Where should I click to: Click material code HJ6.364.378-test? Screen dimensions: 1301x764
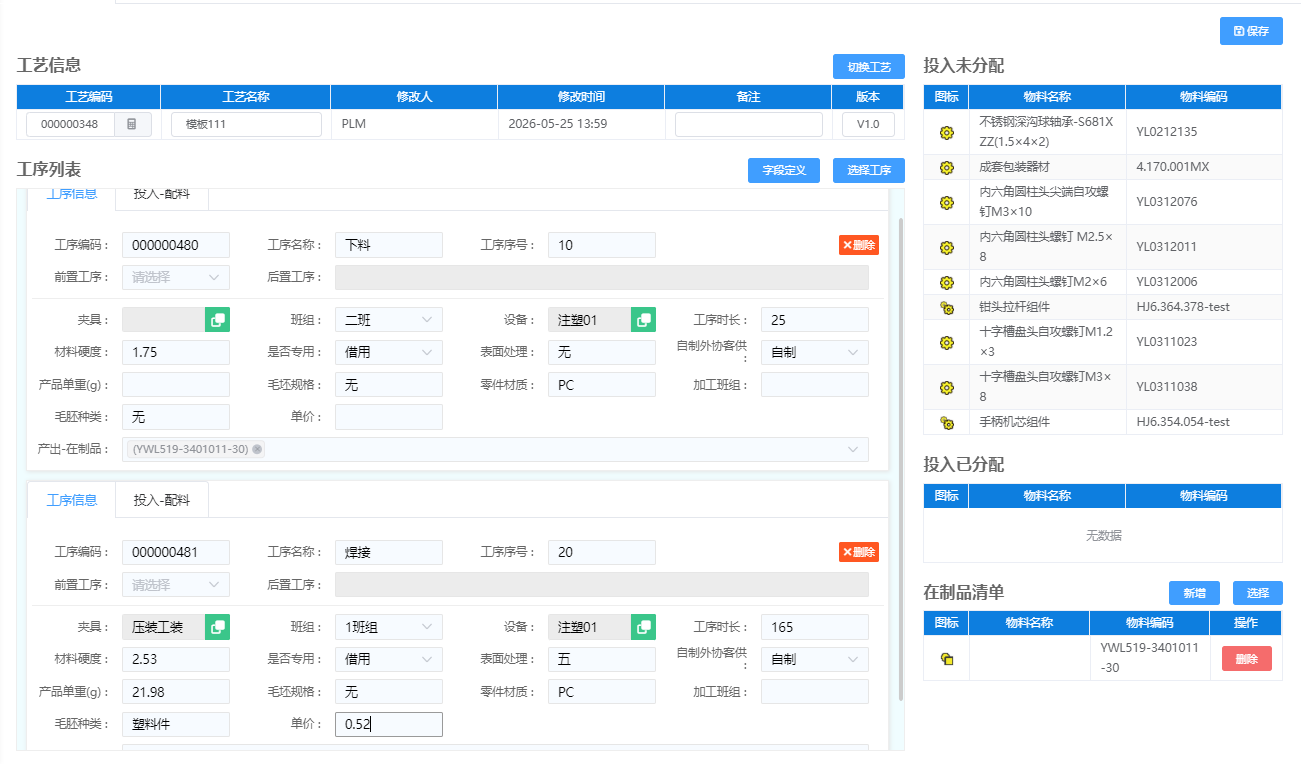[x=1183, y=307]
